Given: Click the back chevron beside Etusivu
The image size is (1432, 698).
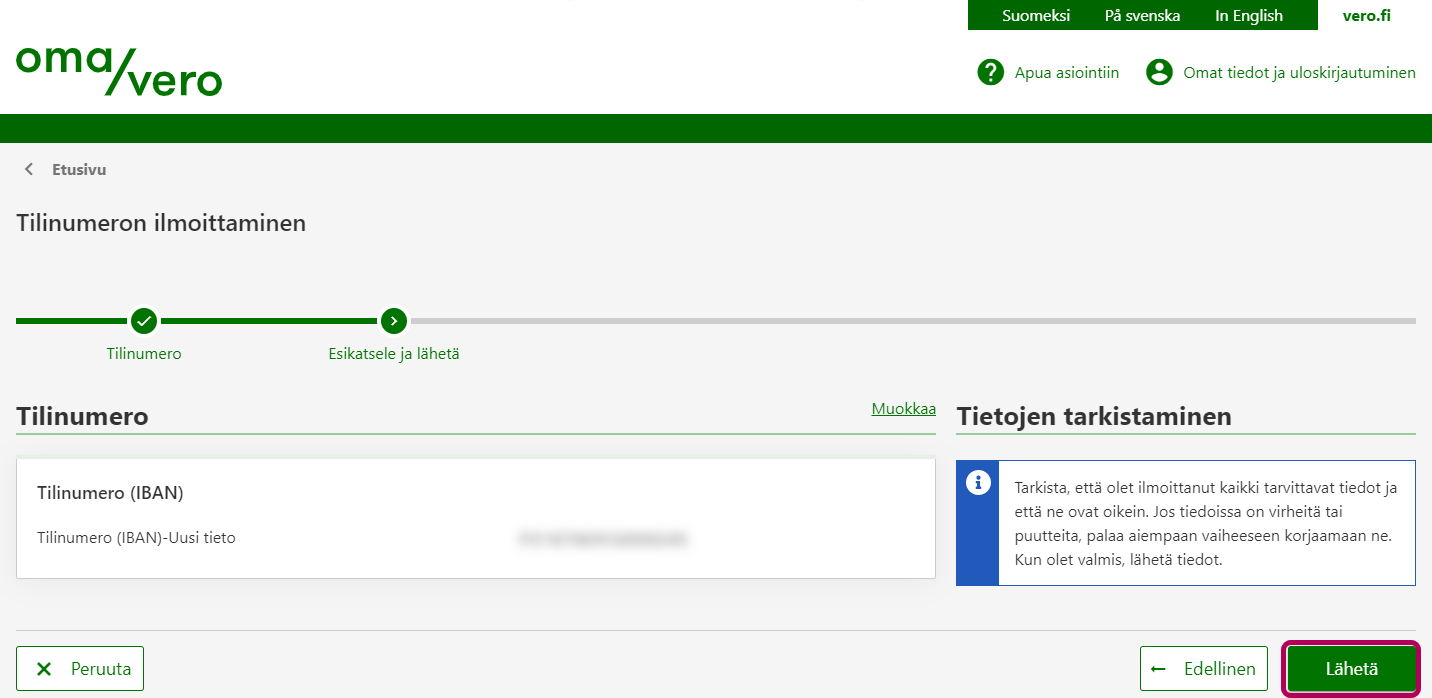Looking at the screenshot, I should click(29, 169).
